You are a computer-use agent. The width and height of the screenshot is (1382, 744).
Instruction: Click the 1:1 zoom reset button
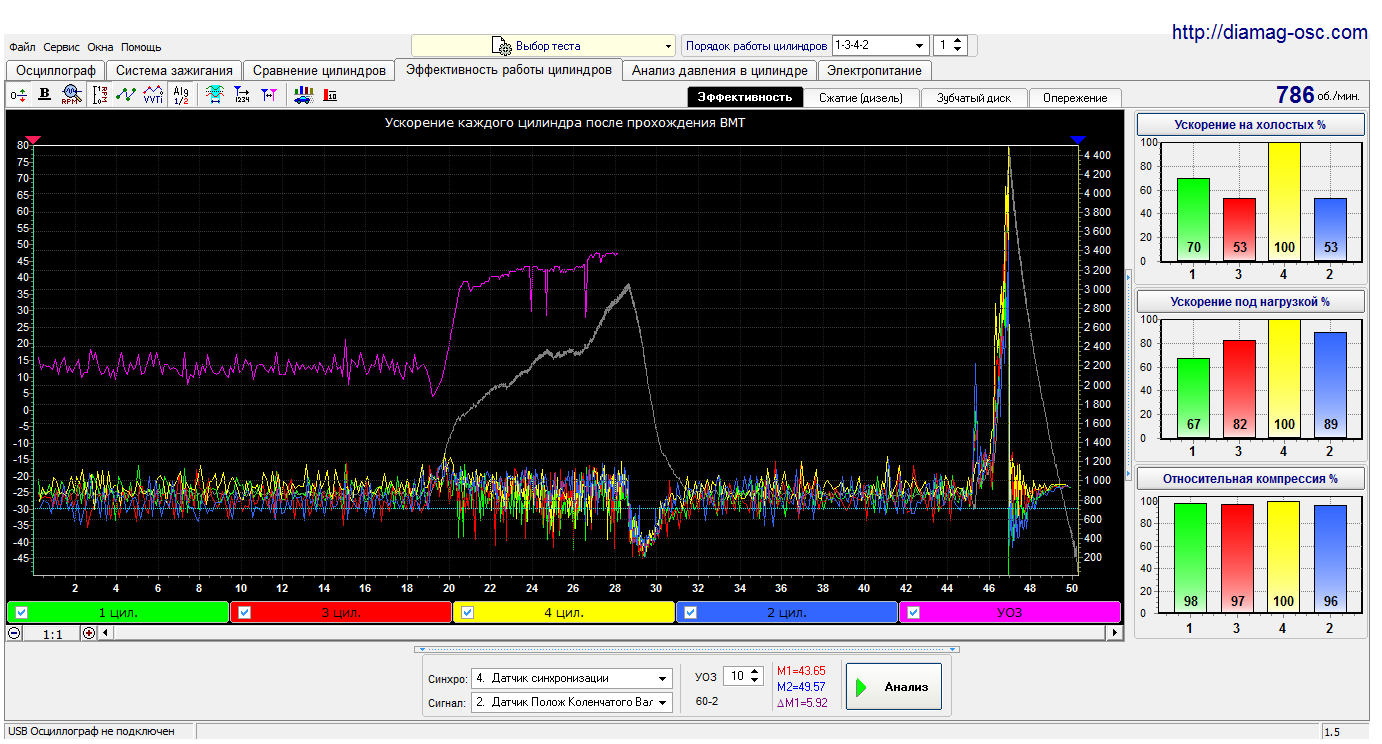pos(53,633)
